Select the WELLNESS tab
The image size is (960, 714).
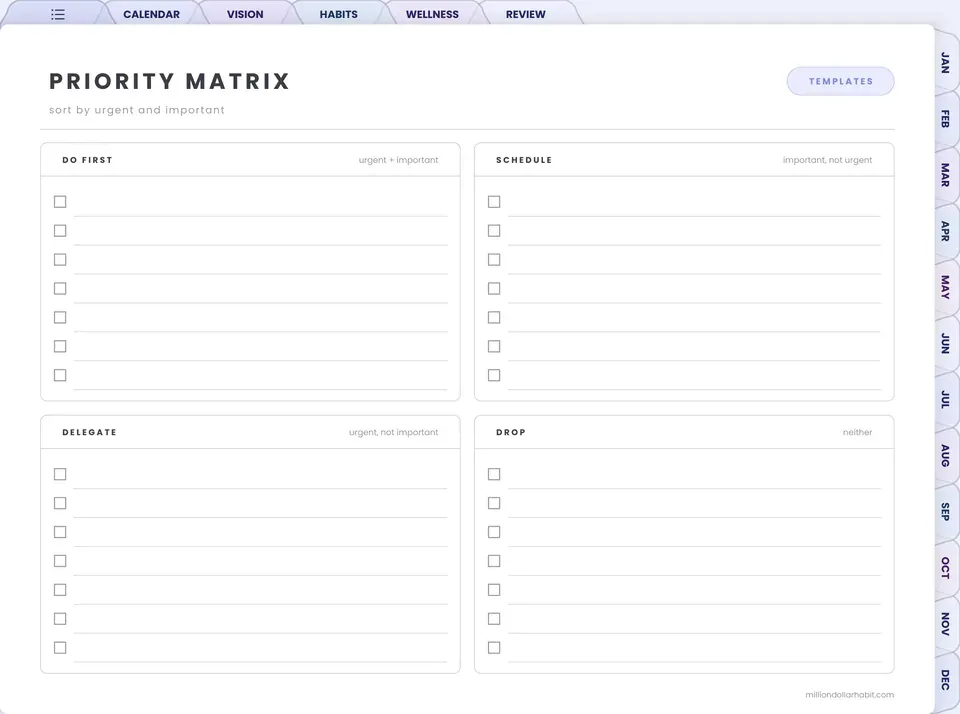pyautogui.click(x=432, y=14)
